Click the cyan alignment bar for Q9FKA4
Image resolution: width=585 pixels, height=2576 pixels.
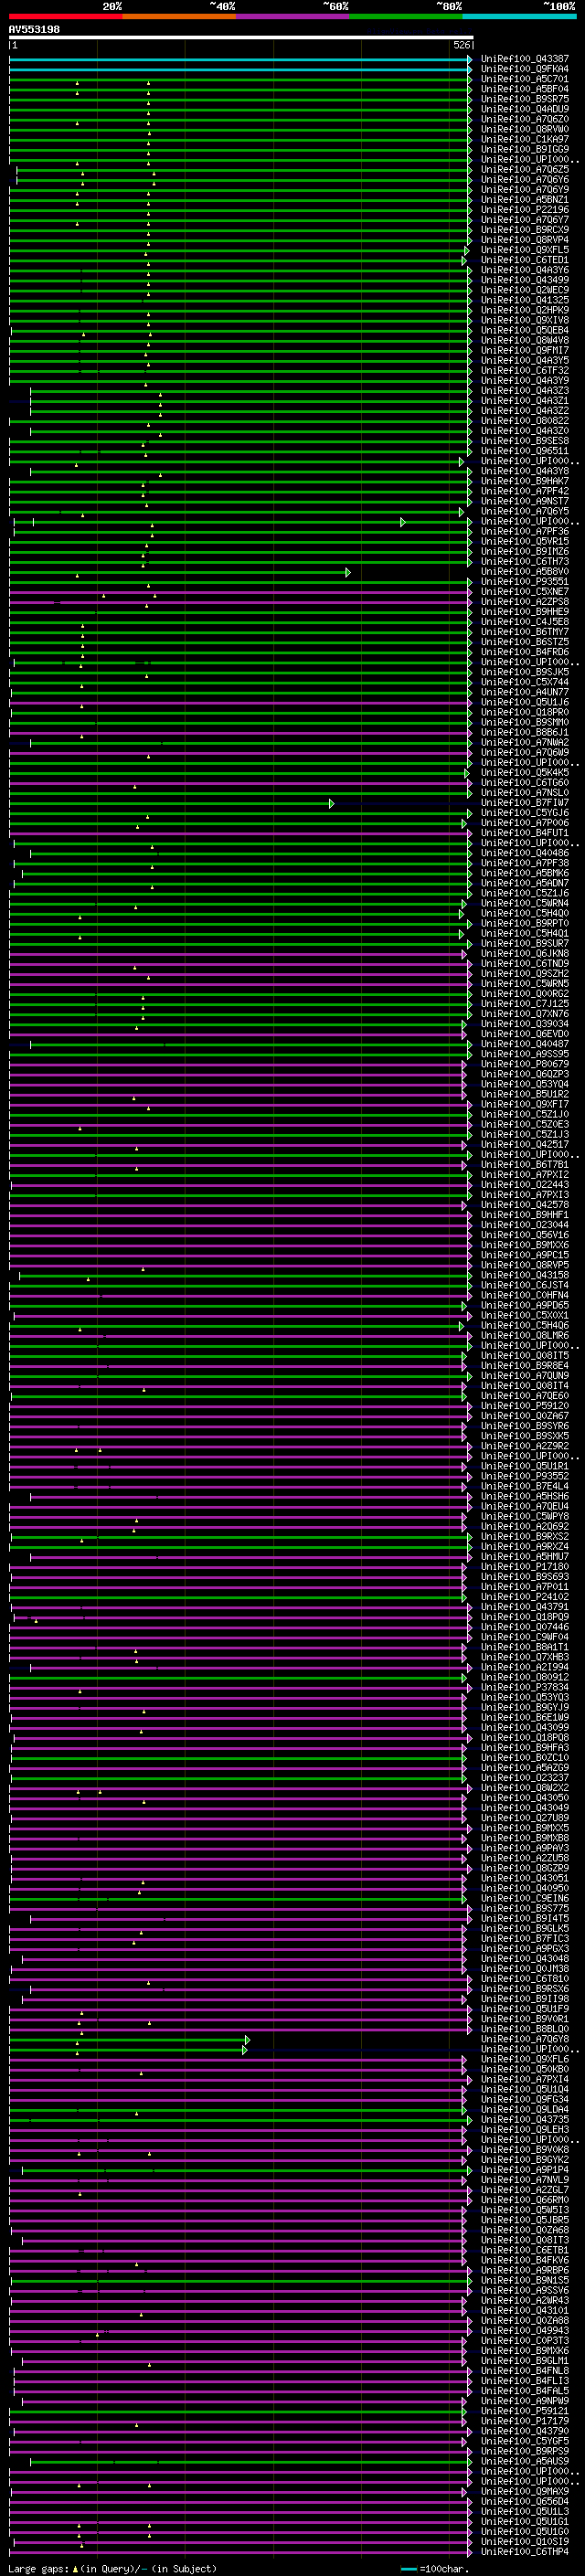point(240,70)
